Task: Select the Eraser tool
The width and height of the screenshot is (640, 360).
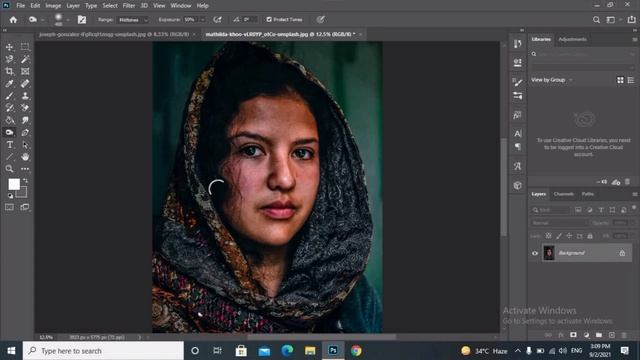Action: tap(25, 108)
